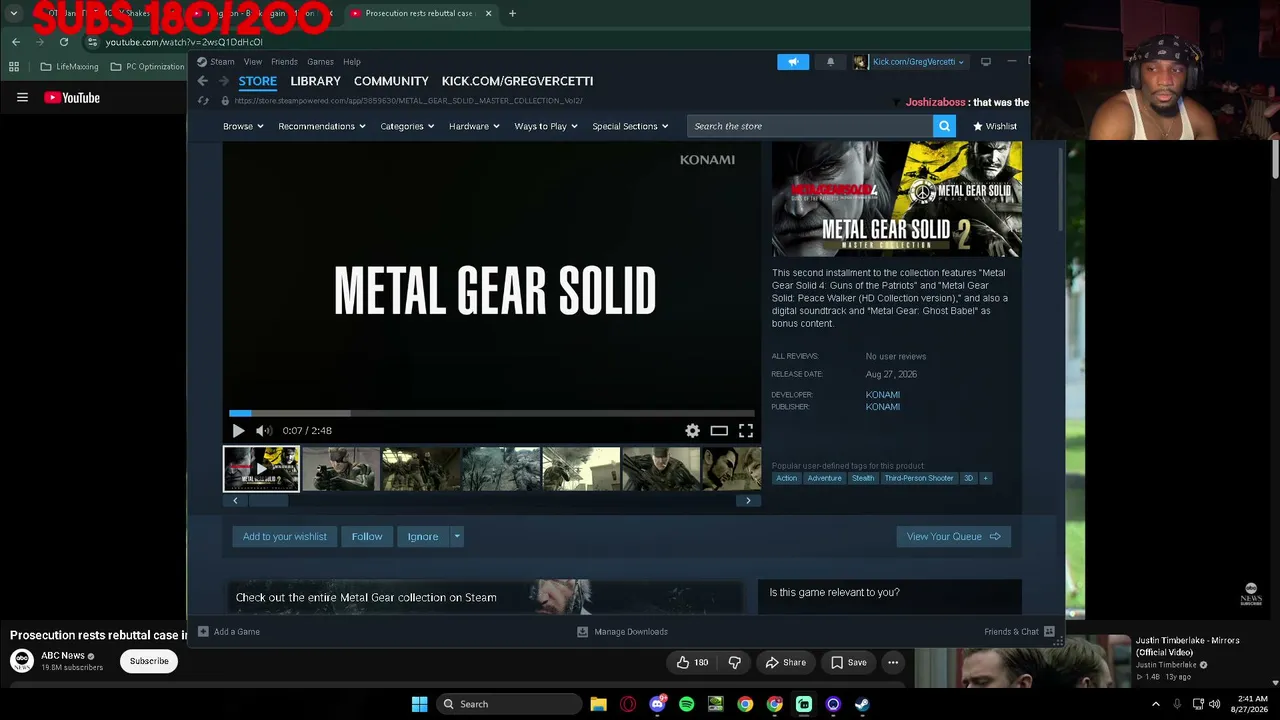Open the View menu in Steam

[253, 62]
